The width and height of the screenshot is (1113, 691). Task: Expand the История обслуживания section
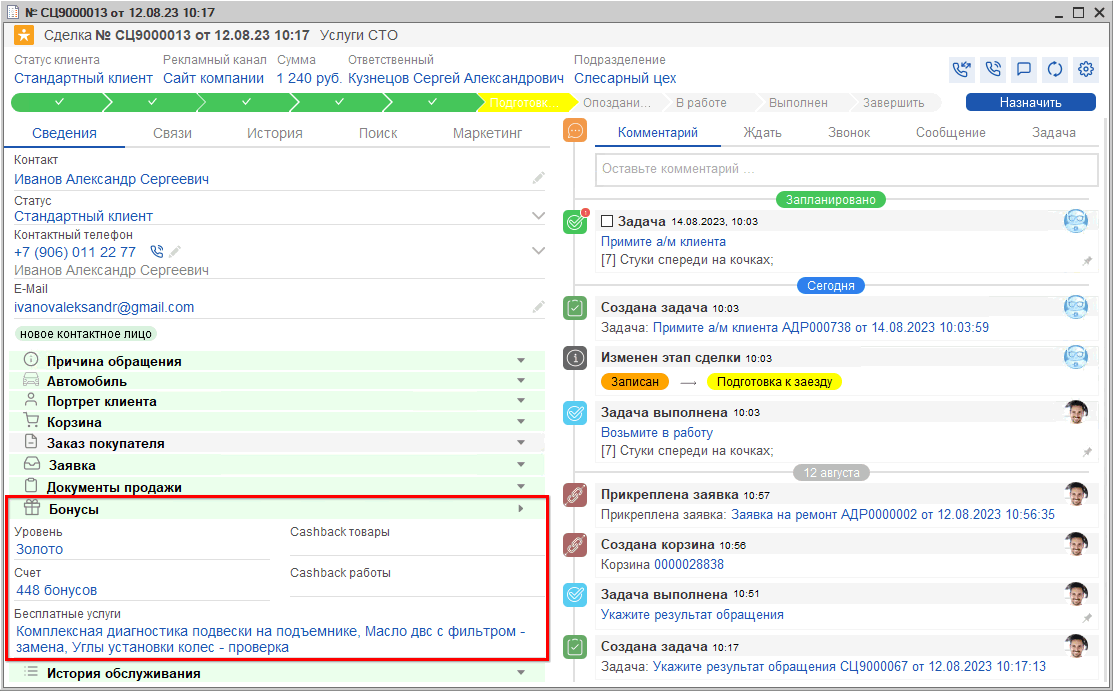(x=520, y=673)
